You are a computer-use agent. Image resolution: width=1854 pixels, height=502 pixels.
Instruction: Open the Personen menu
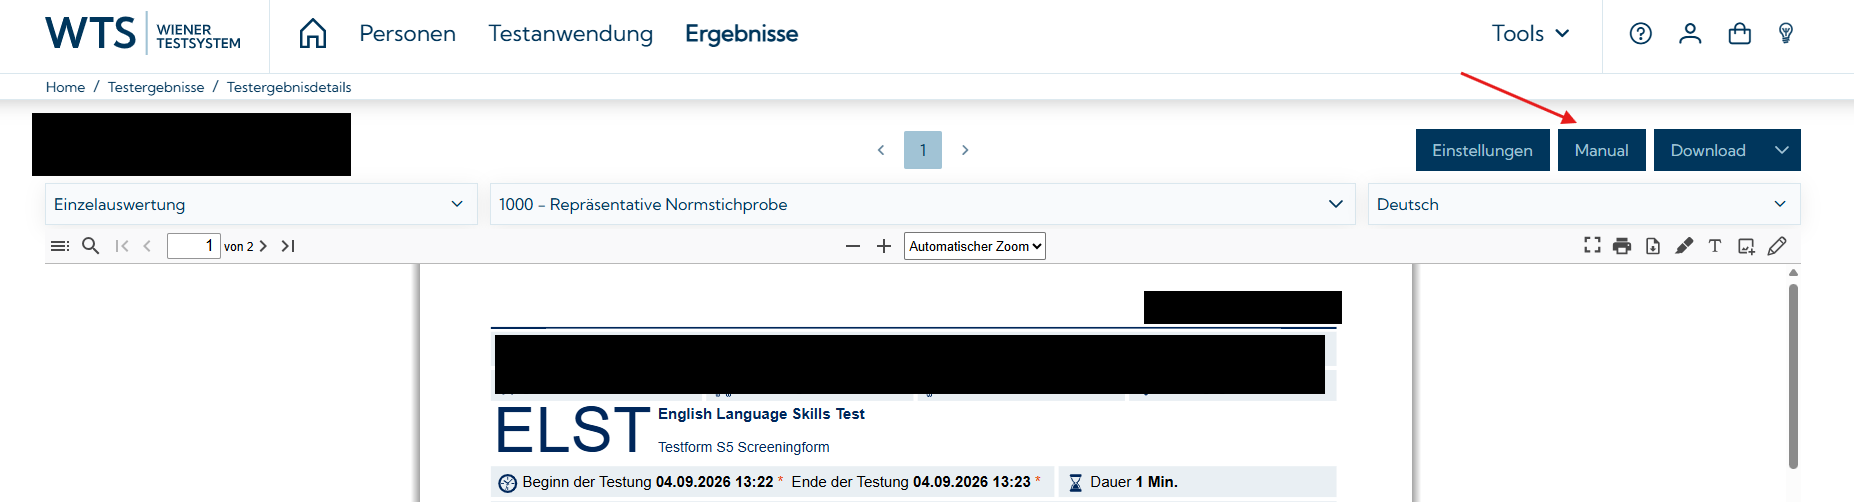407,33
